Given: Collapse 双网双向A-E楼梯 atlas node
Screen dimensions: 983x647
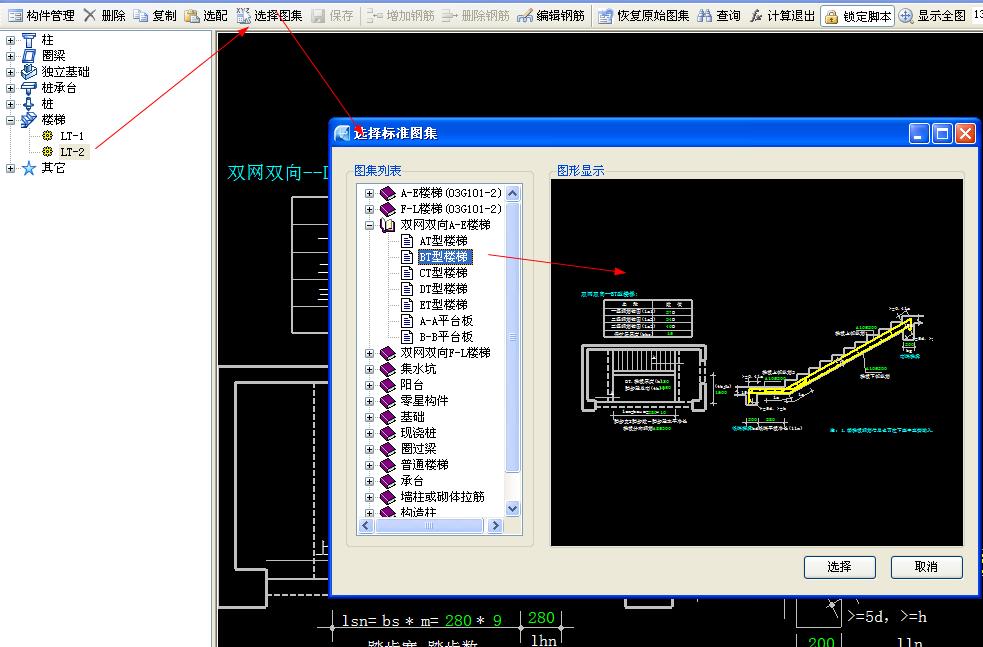Looking at the screenshot, I should click(x=369, y=225).
